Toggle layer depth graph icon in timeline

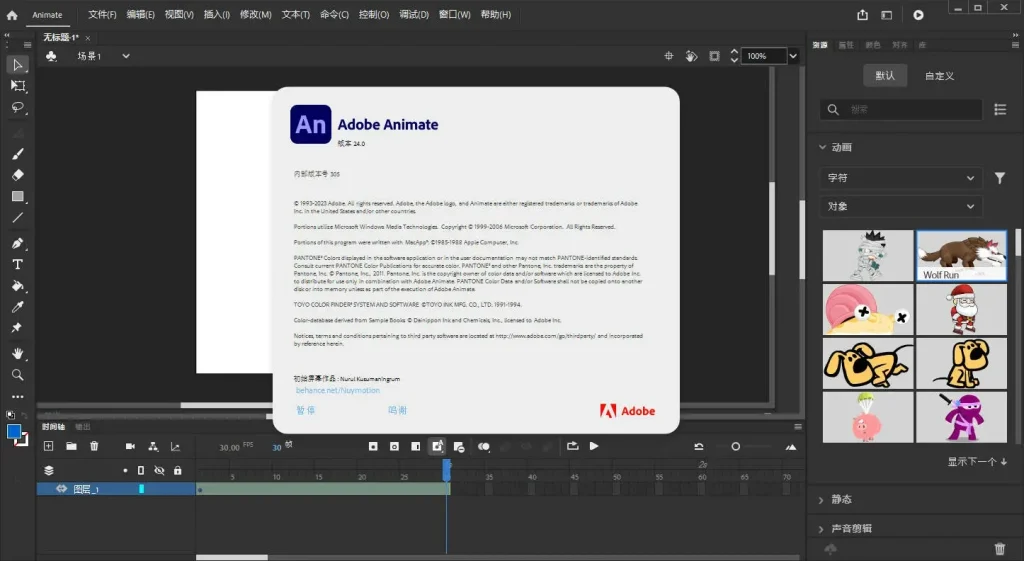[x=175, y=446]
